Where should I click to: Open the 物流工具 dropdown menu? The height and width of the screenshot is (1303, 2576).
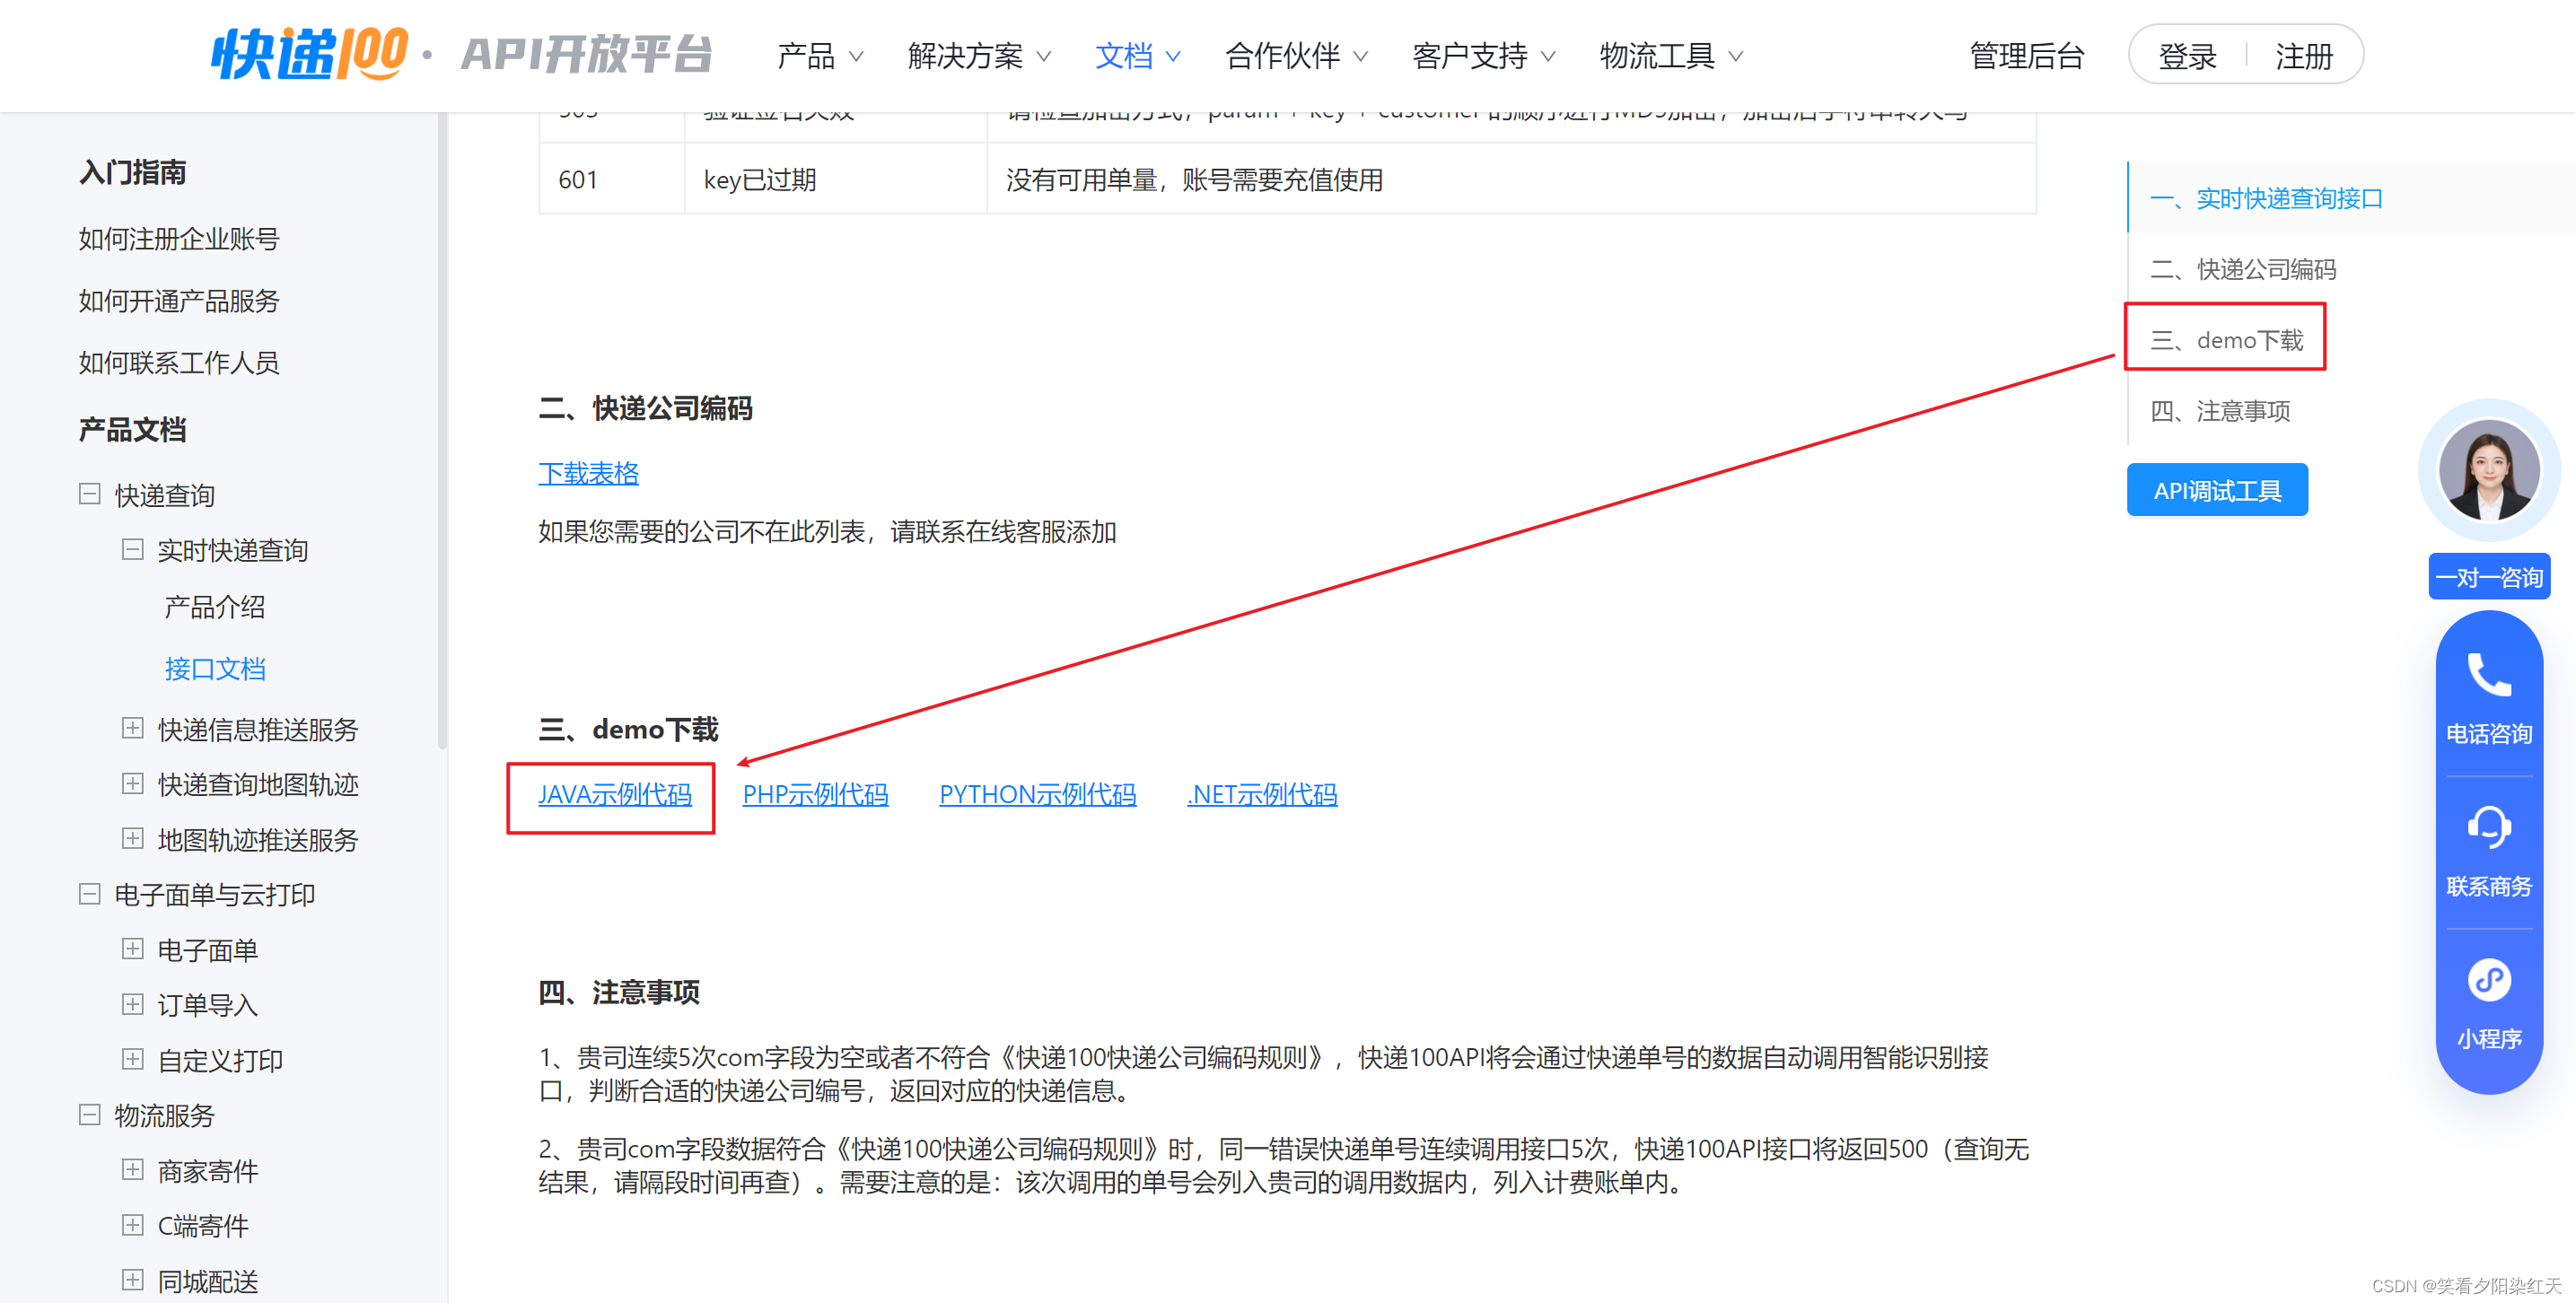point(1671,56)
